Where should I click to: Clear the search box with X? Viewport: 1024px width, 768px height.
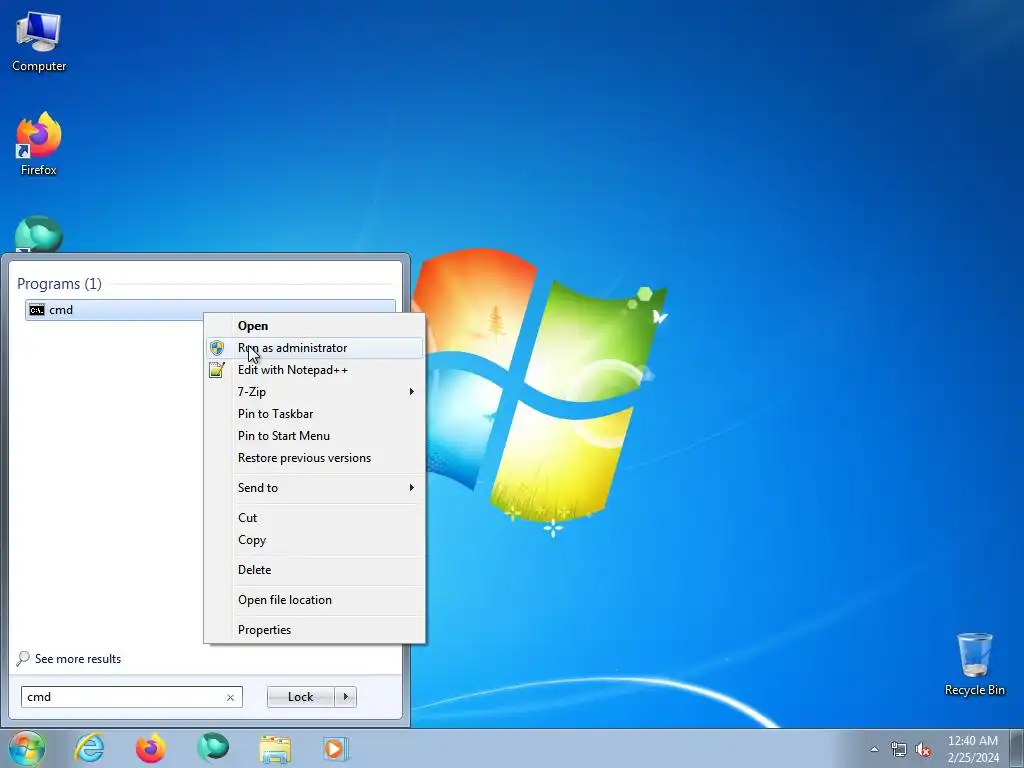[x=230, y=697]
